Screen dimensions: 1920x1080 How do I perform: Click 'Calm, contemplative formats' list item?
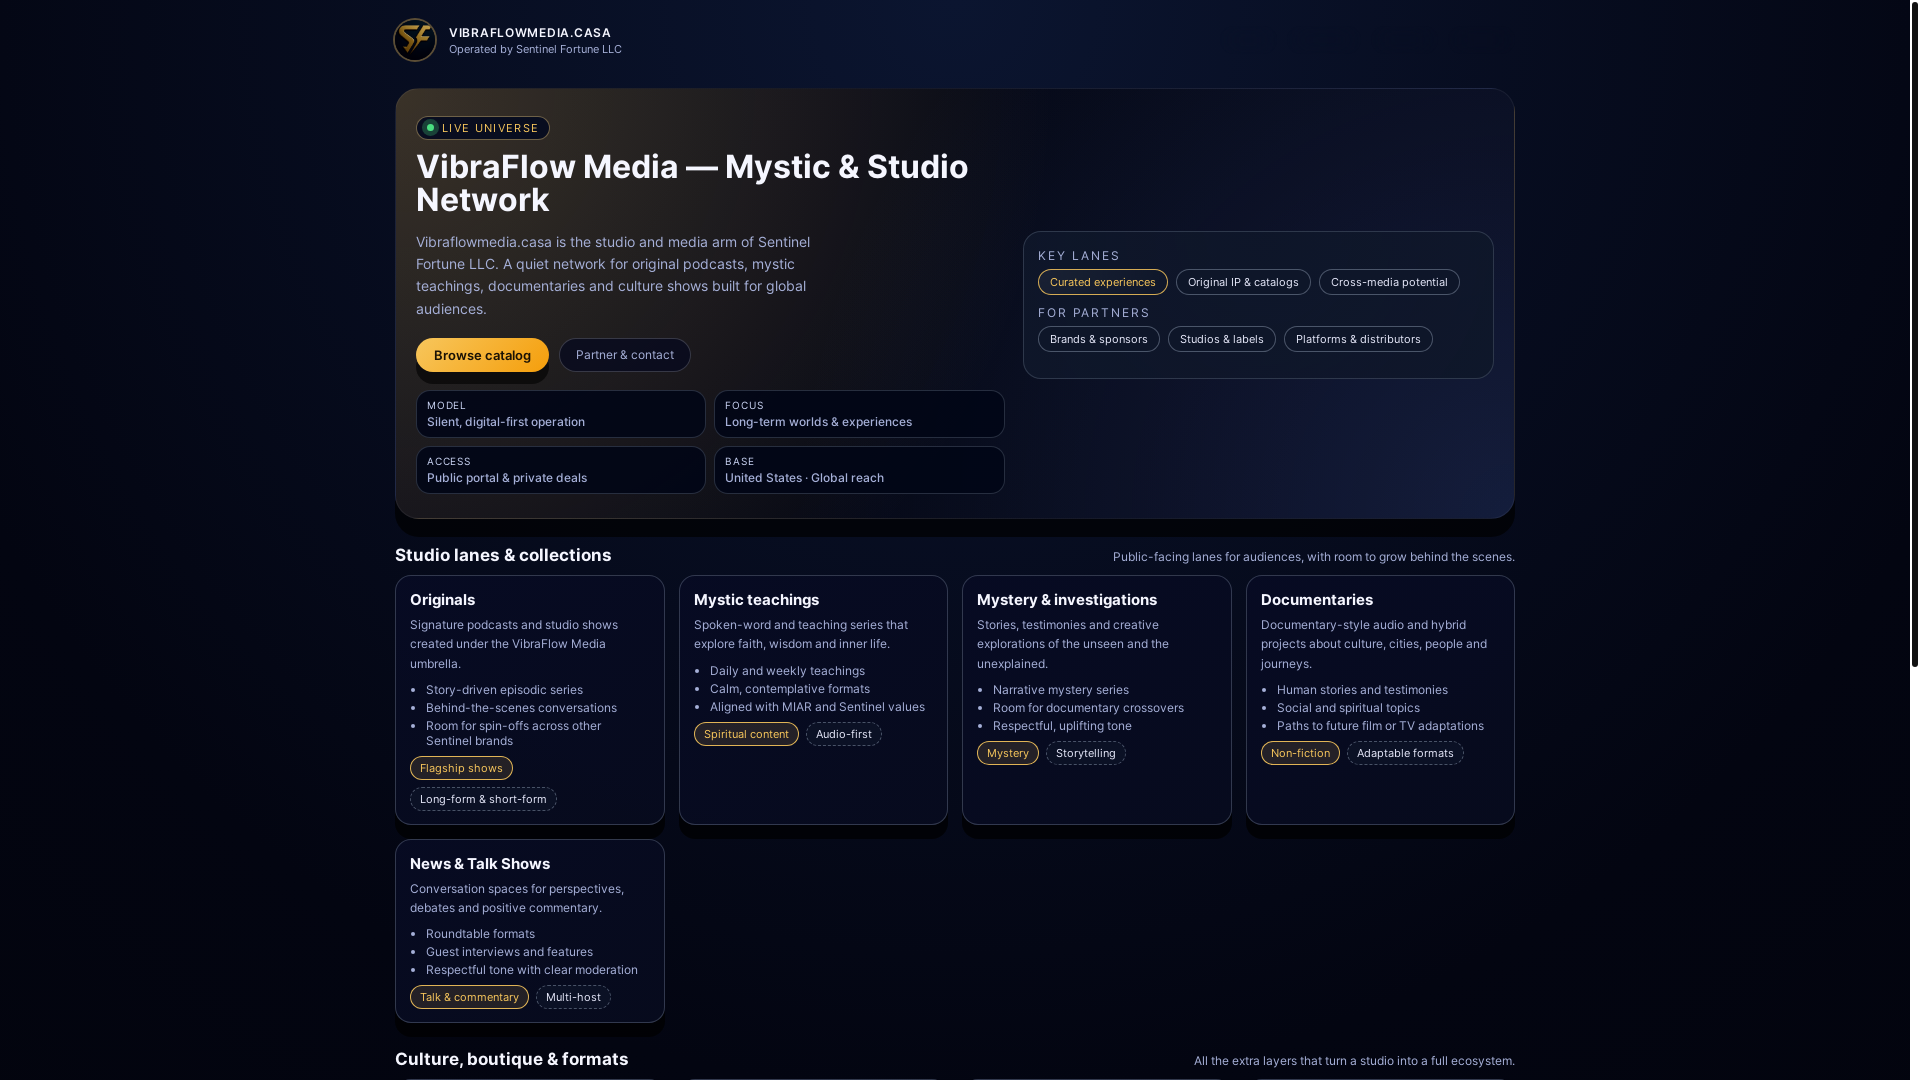790,689
